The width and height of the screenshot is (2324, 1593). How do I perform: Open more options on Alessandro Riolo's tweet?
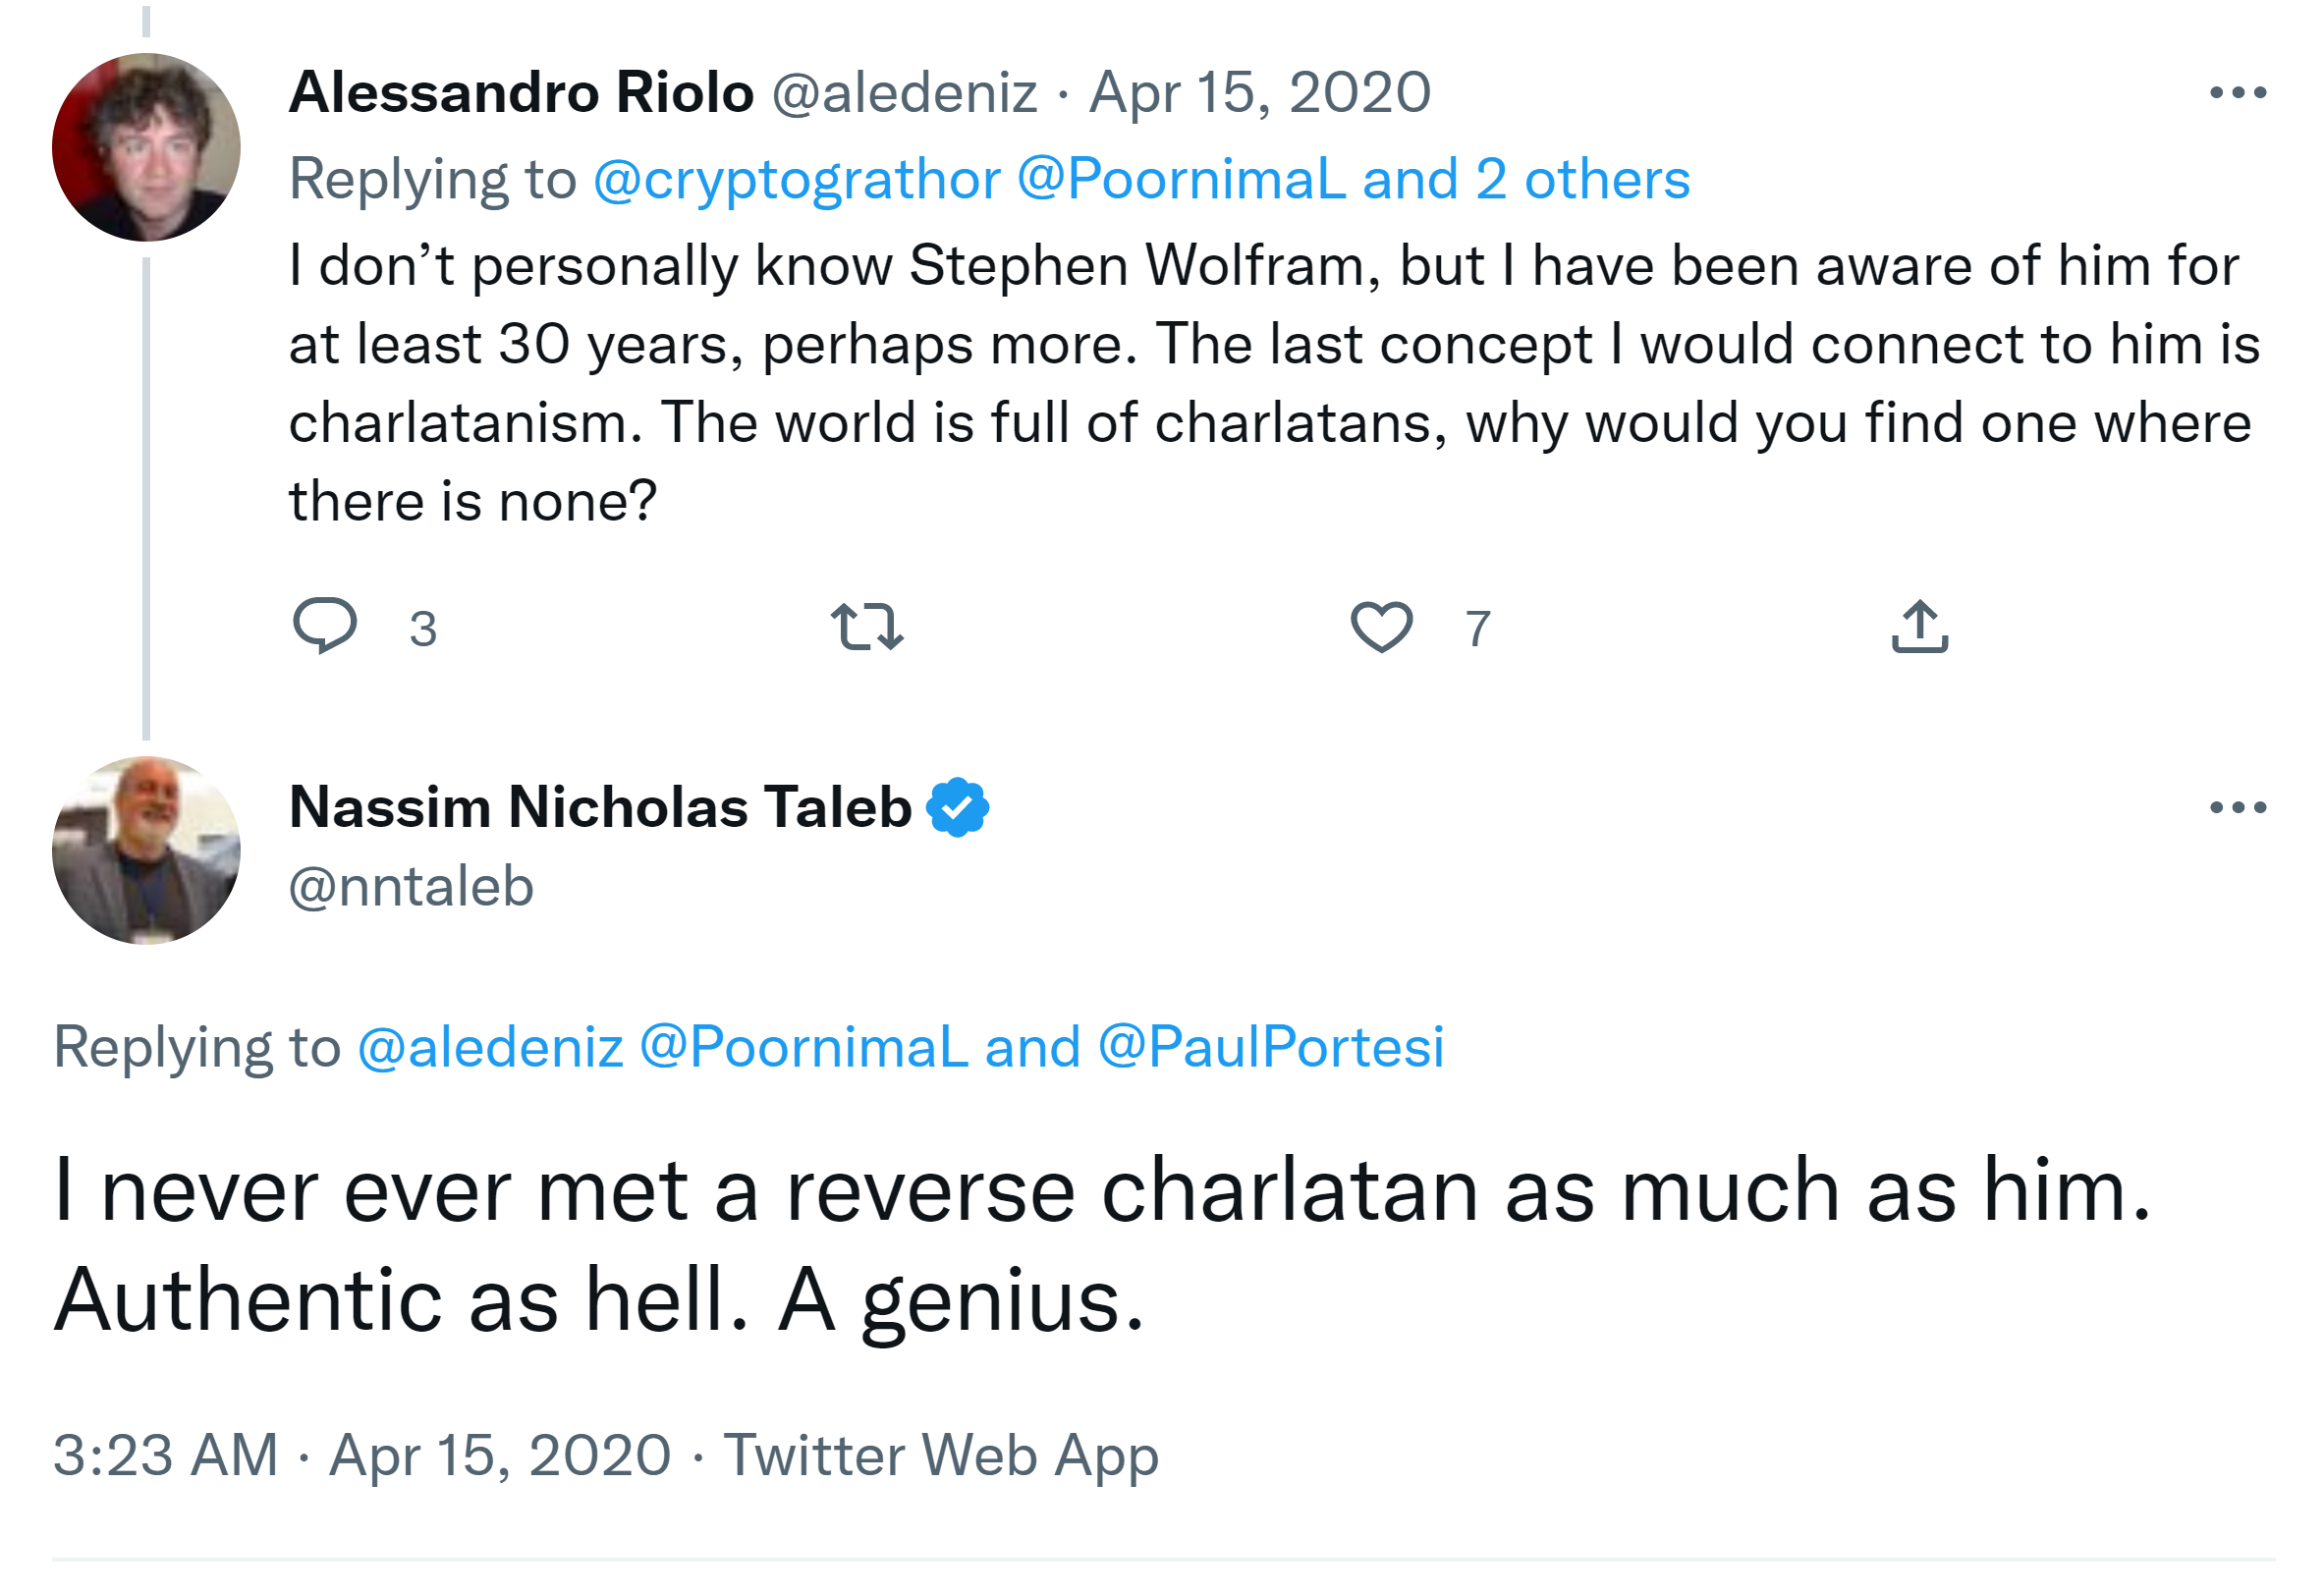click(x=2237, y=93)
